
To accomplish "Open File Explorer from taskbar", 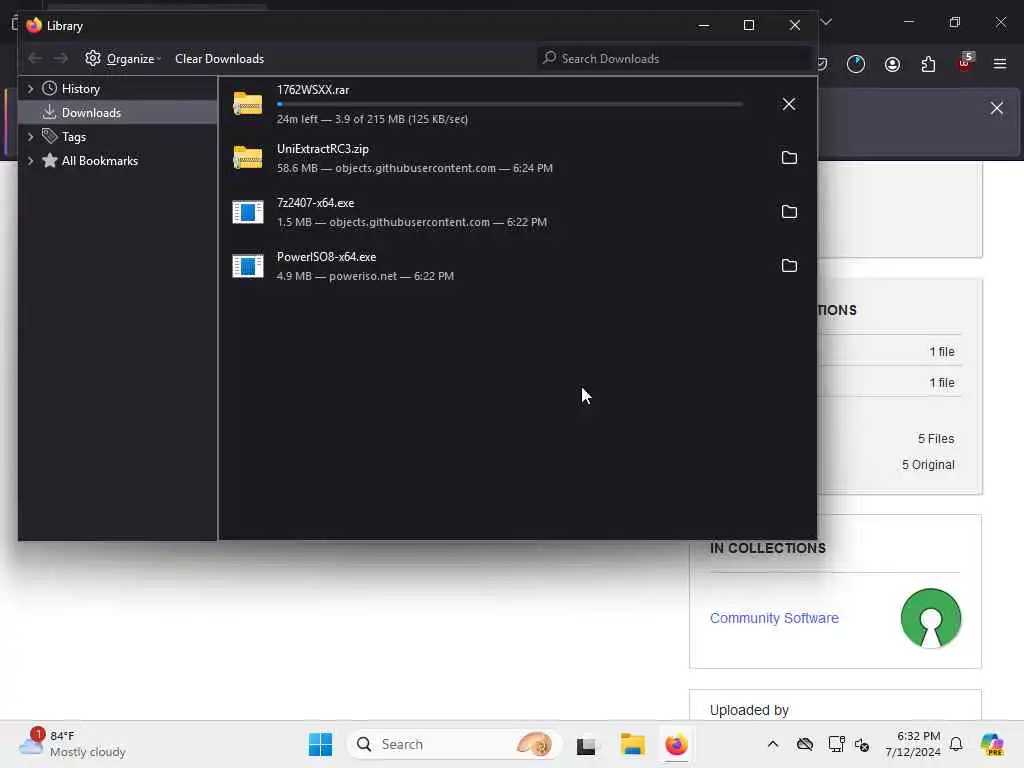I will [x=632, y=744].
